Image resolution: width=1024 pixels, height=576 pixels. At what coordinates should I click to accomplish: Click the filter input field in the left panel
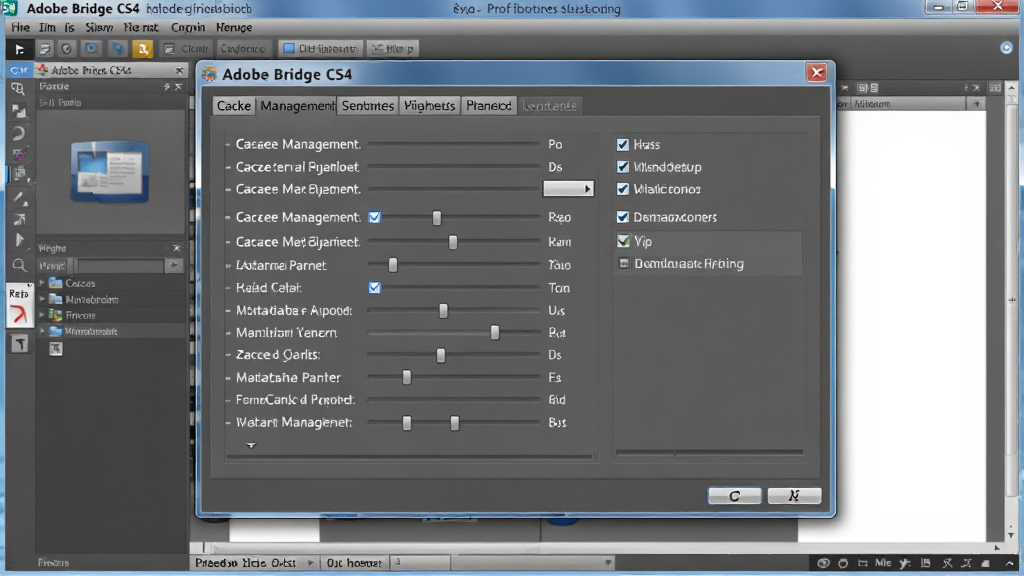pos(119,265)
